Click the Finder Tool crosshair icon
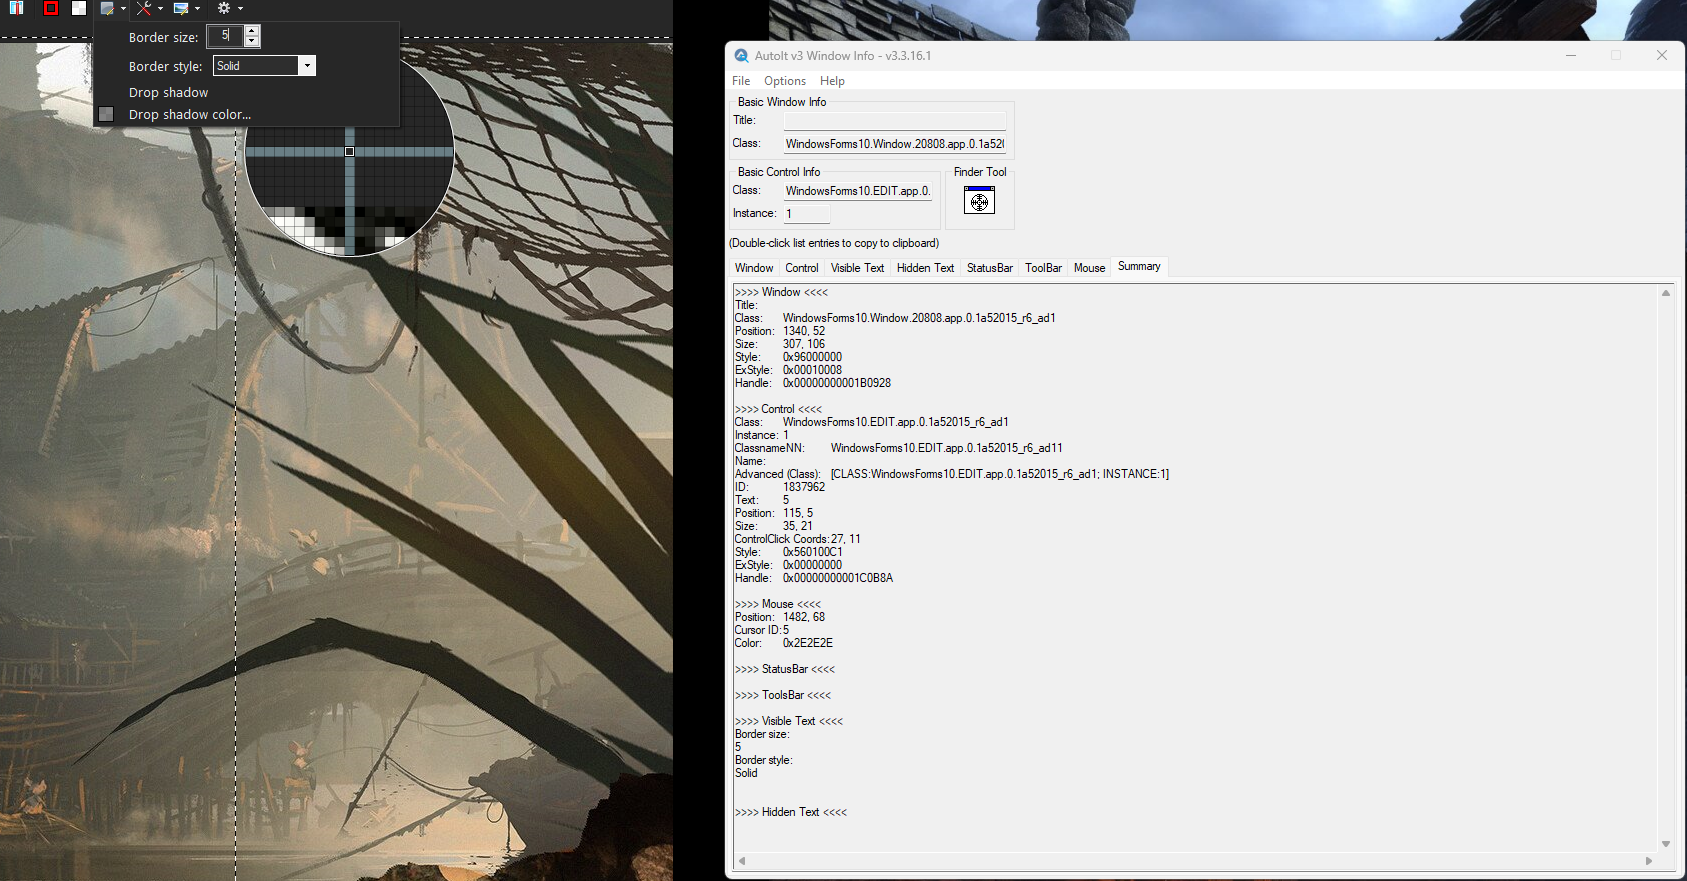The height and width of the screenshot is (881, 1687). click(x=979, y=201)
